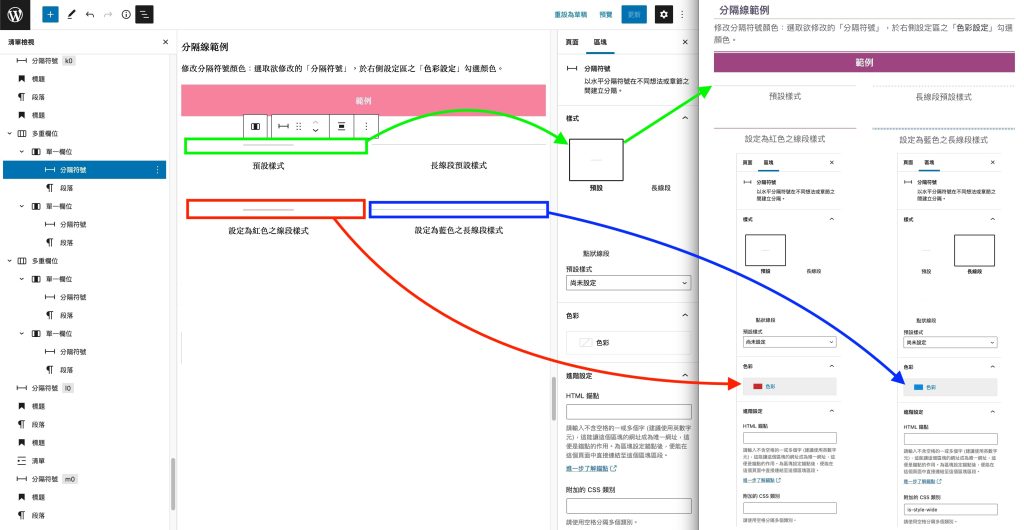
Task: Open options dots on highlighted 分隔符號 row
Action: 157,170
